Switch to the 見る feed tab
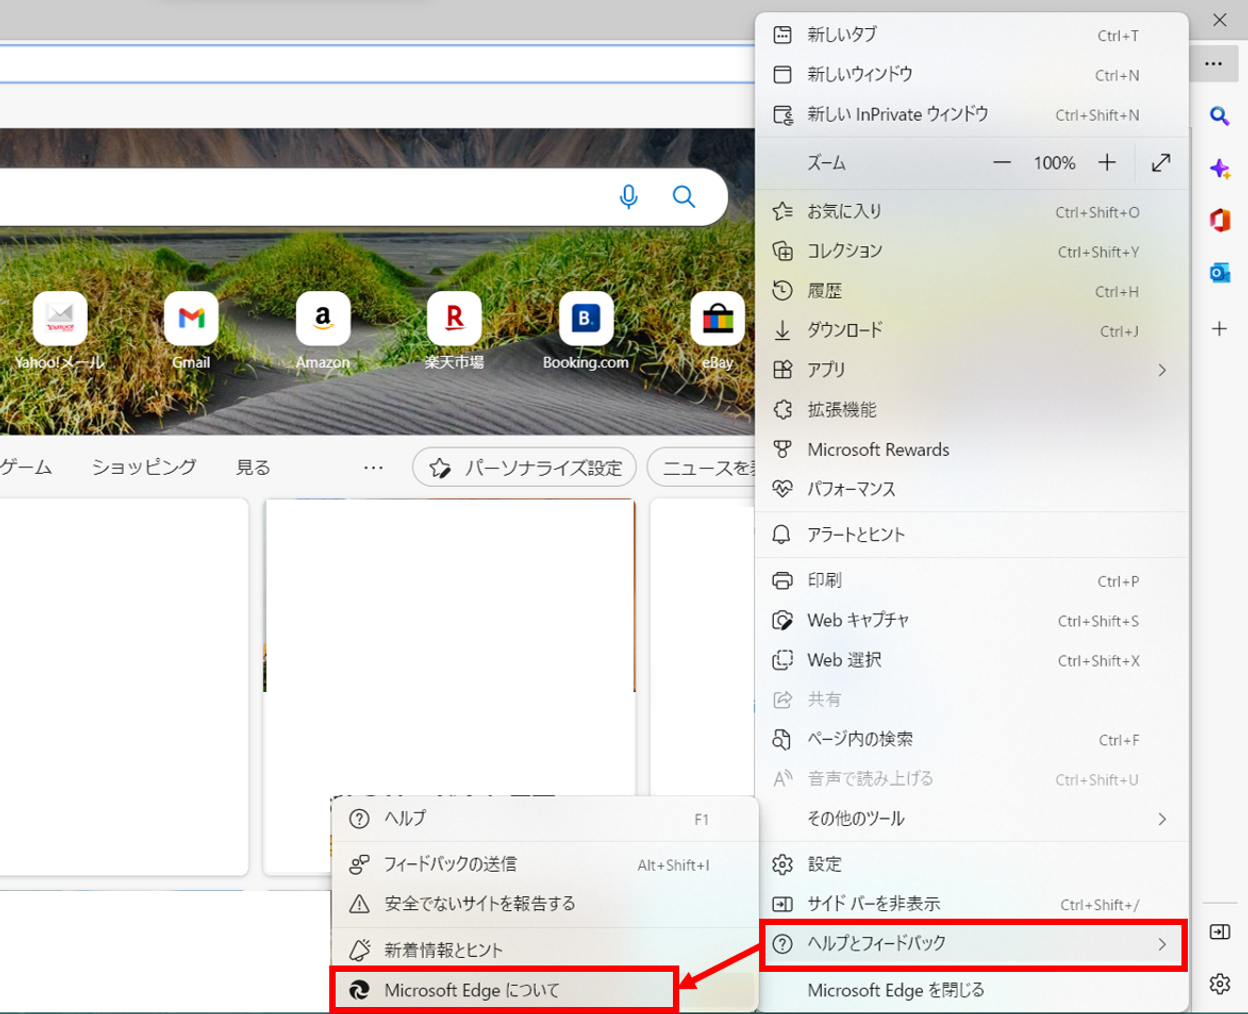This screenshot has height=1014, width=1248. (x=253, y=467)
